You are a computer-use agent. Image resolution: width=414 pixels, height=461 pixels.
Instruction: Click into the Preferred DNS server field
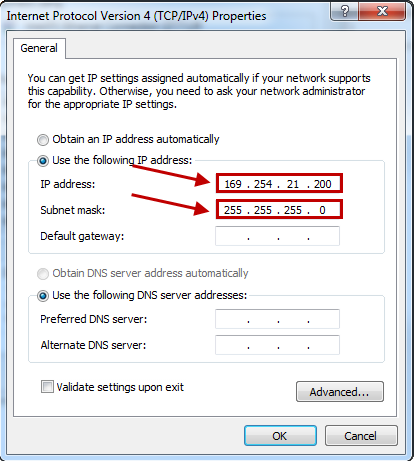277,319
